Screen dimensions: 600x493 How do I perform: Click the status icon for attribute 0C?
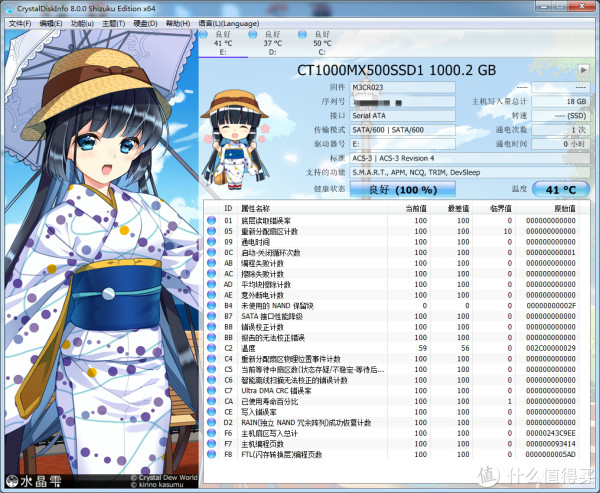[x=211, y=252]
